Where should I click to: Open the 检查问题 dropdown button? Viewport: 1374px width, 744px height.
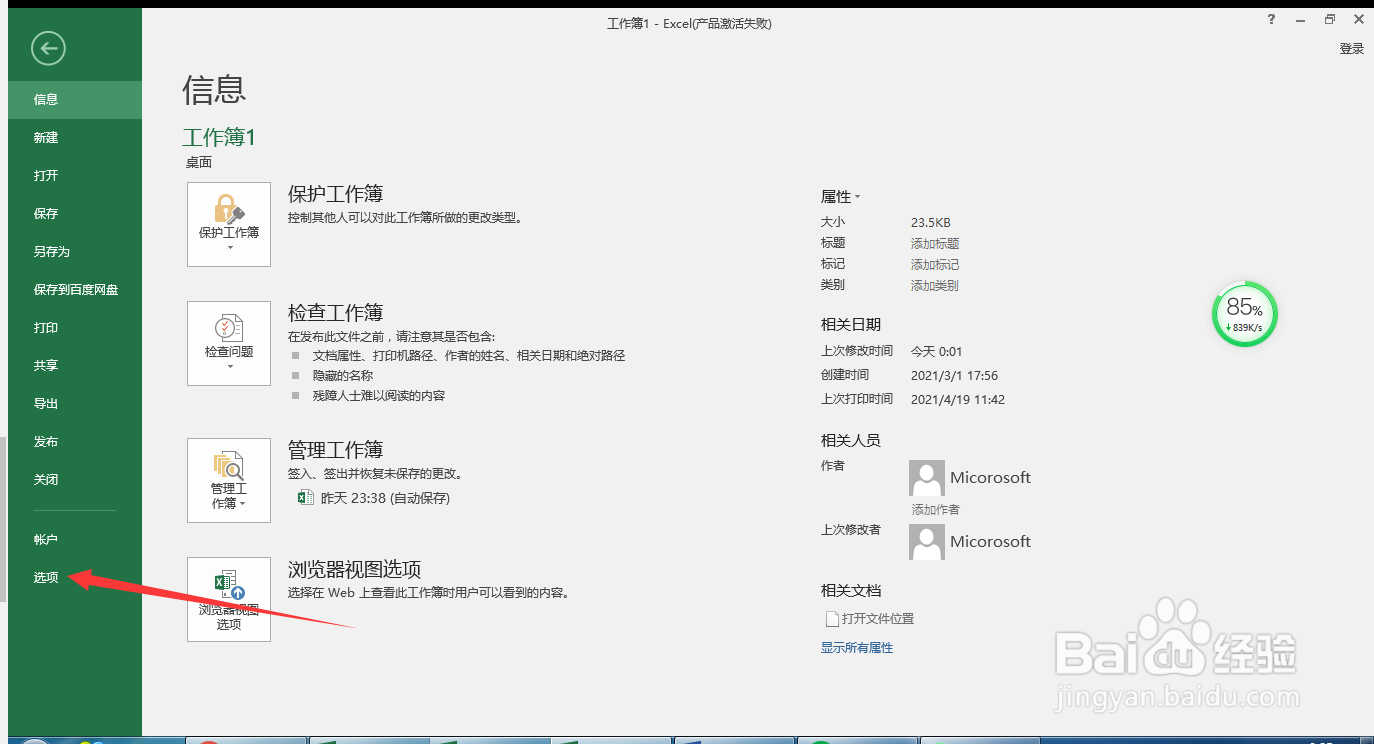click(x=229, y=343)
